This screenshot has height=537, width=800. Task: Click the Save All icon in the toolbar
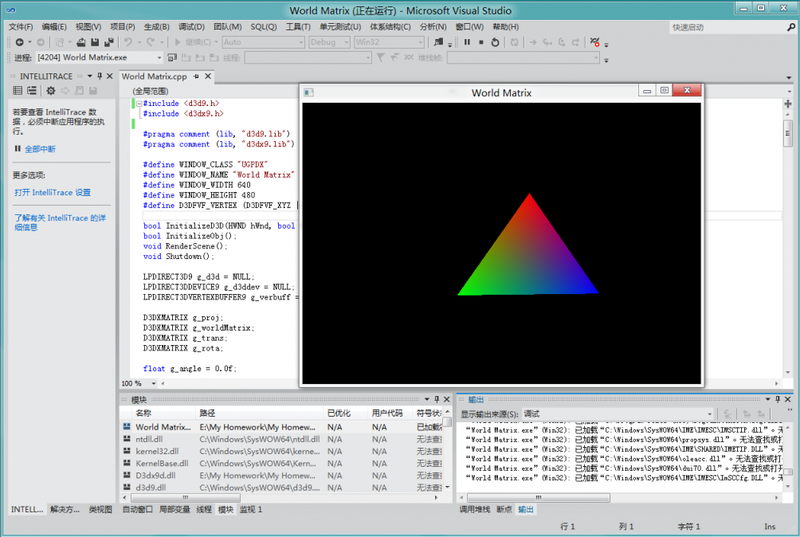(x=107, y=42)
